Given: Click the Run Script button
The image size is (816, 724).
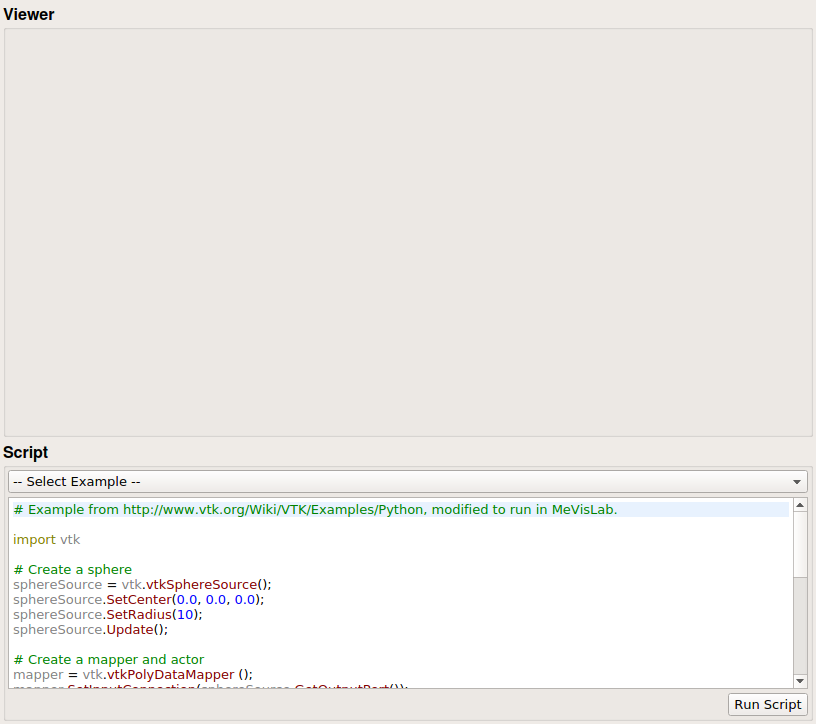Looking at the screenshot, I should [x=767, y=704].
